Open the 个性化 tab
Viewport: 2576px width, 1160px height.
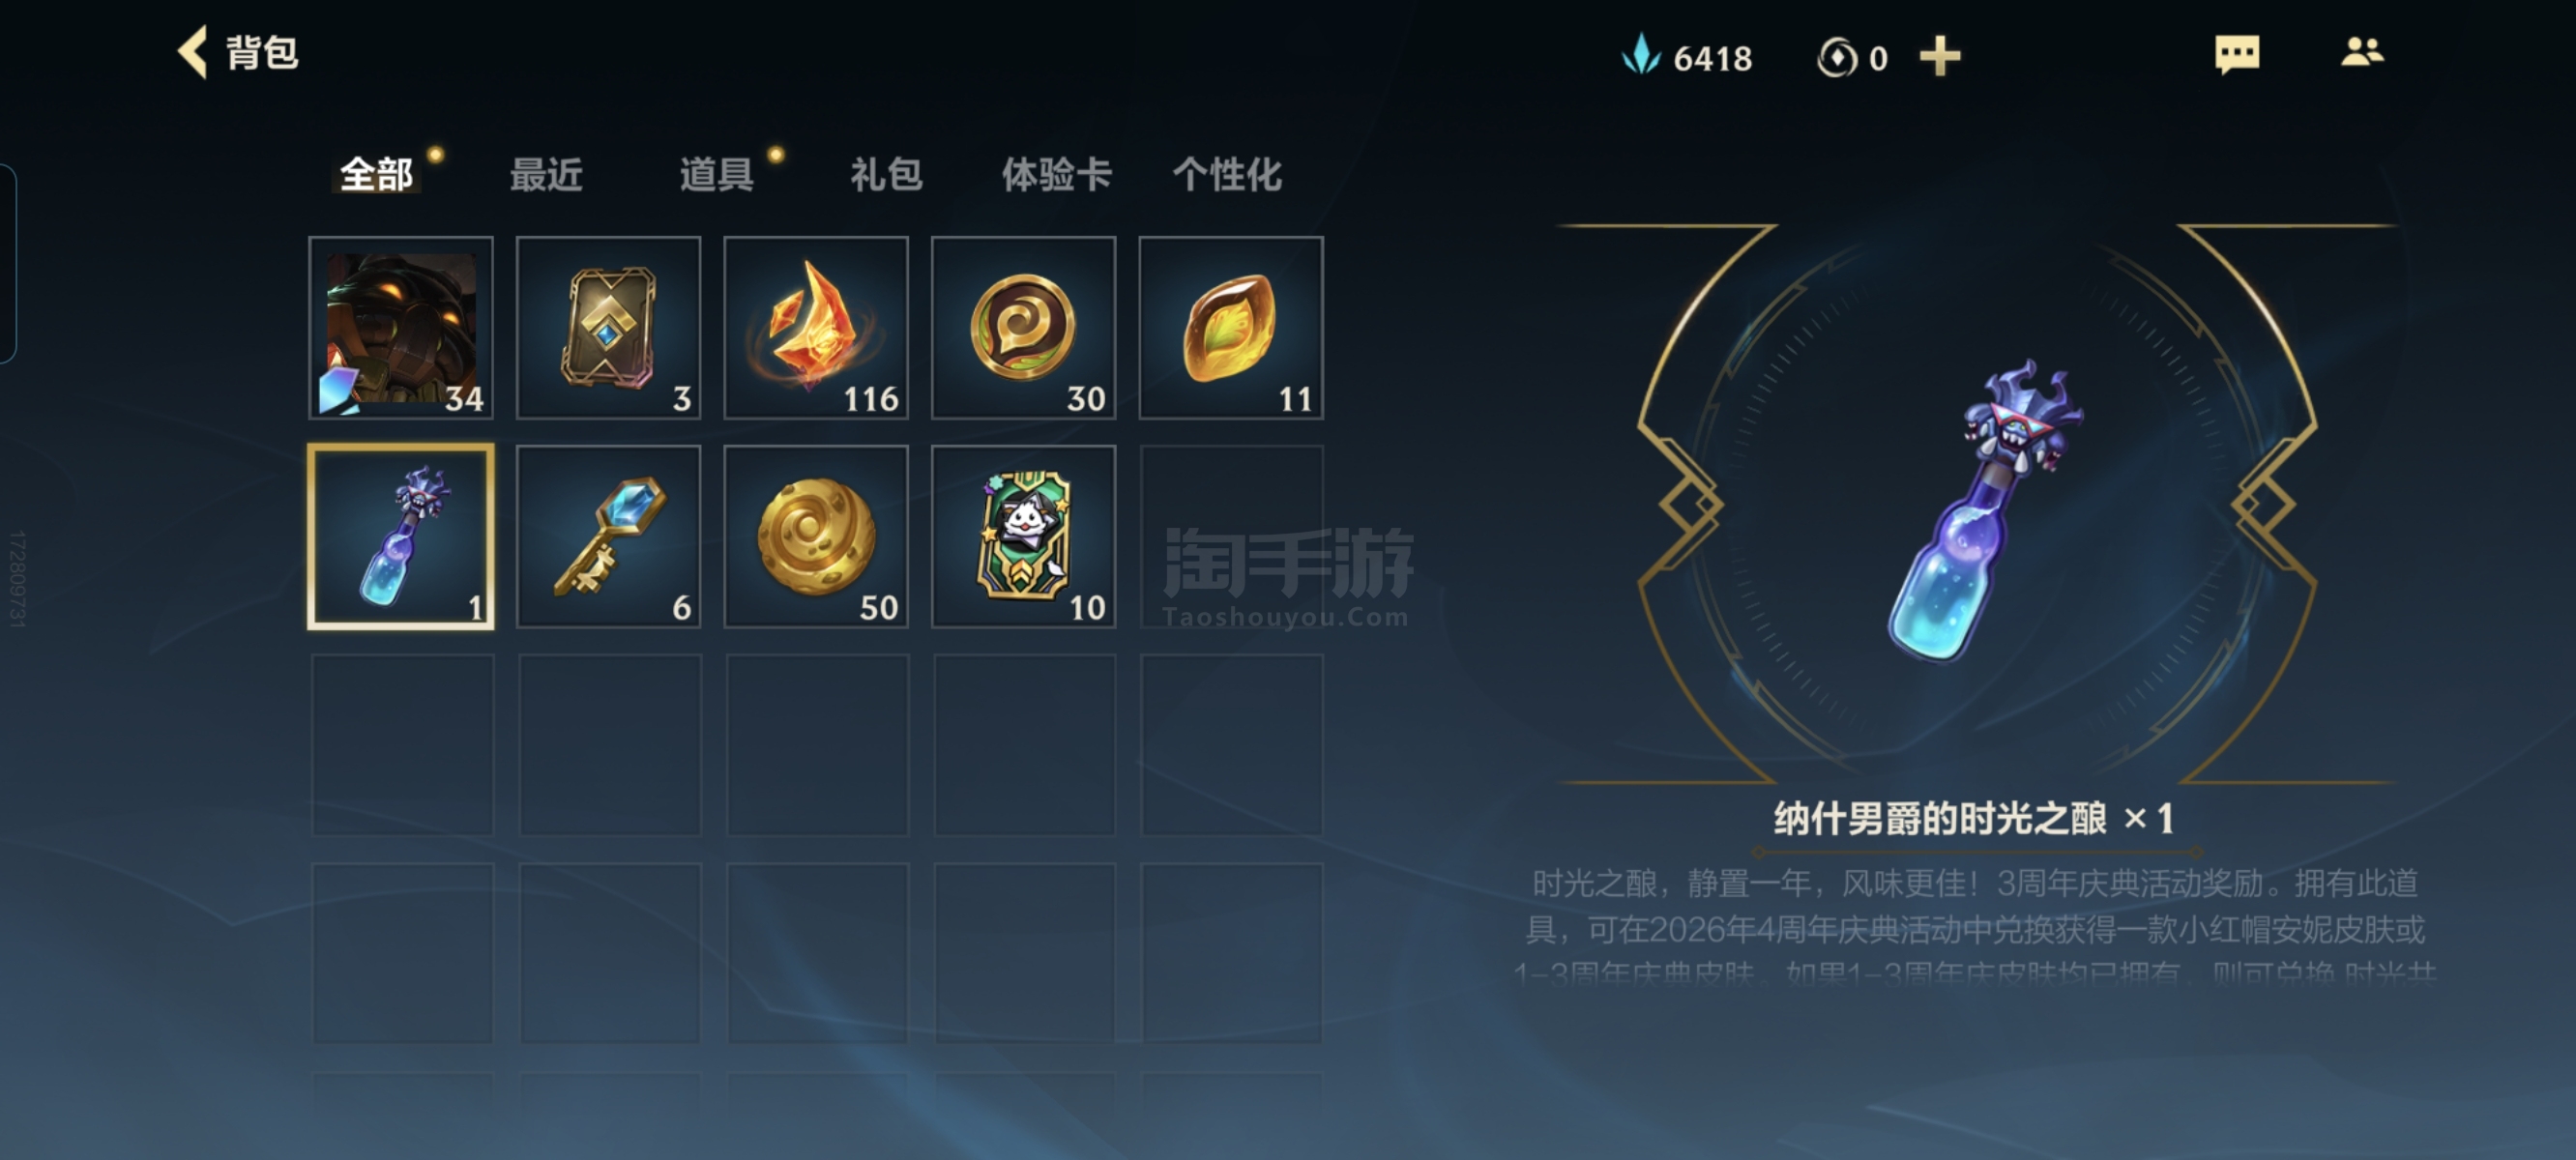point(1227,175)
